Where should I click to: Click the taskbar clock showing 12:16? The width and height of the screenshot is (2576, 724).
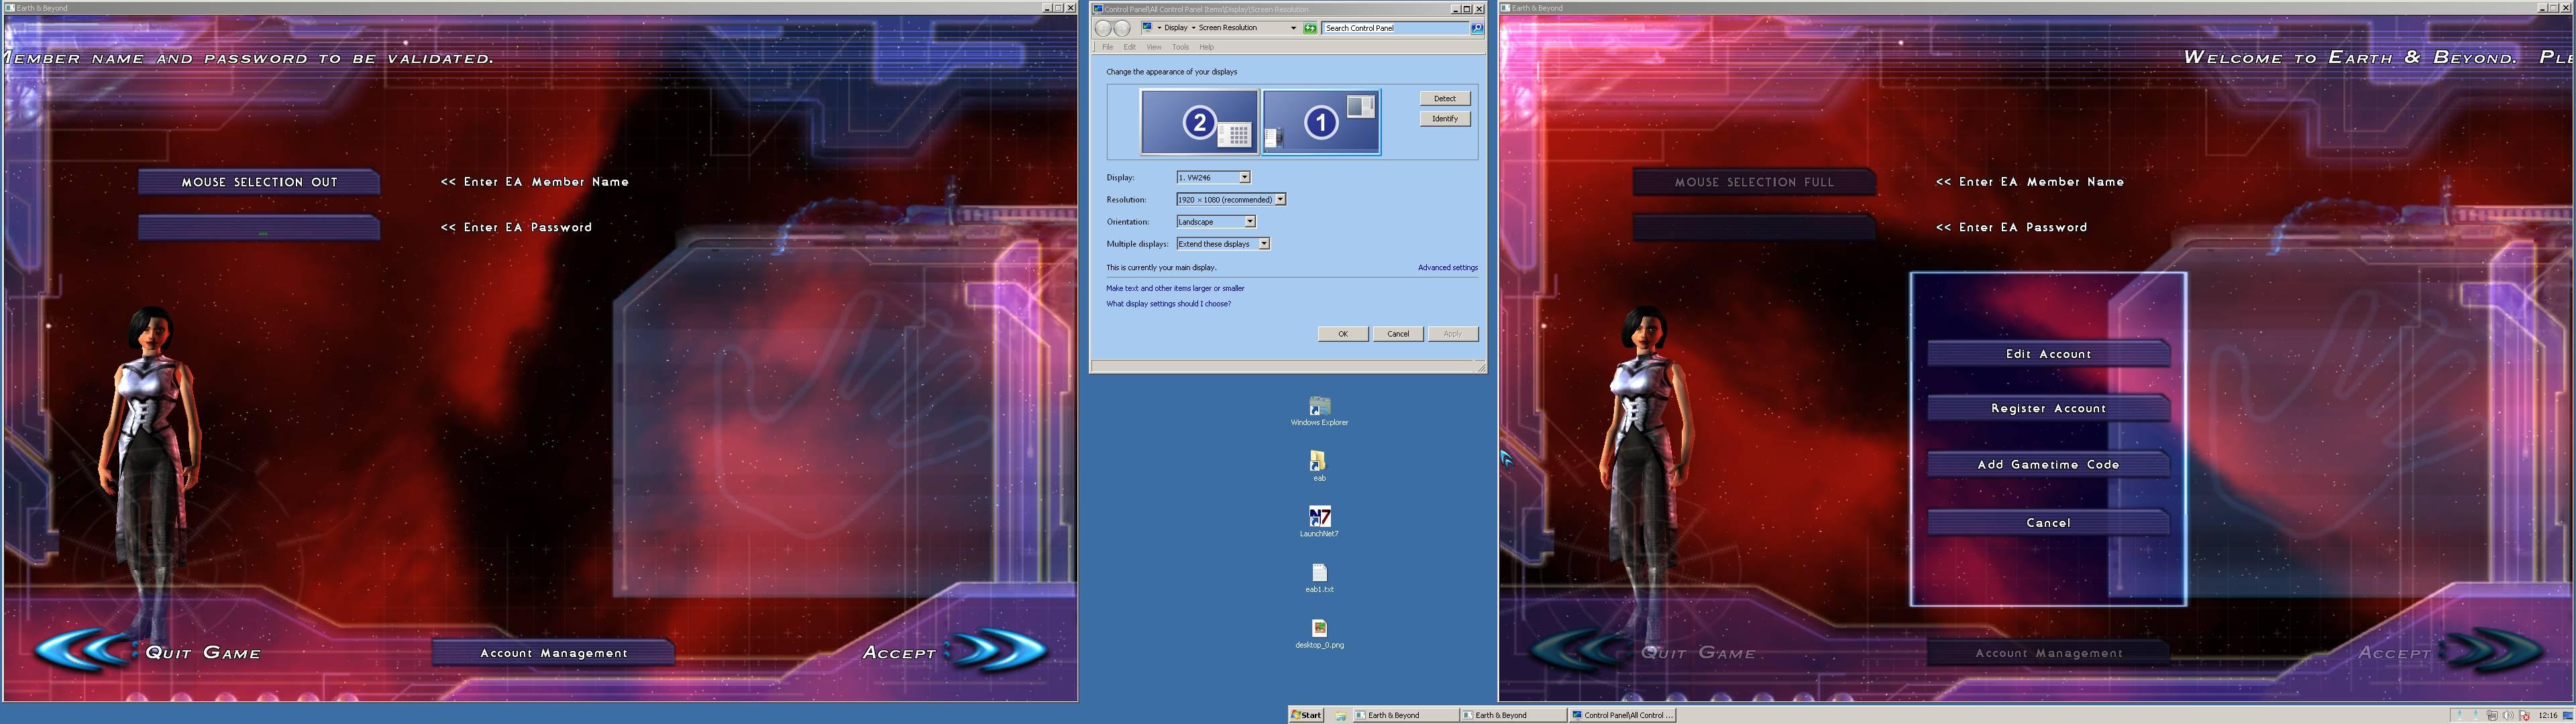tap(2548, 715)
